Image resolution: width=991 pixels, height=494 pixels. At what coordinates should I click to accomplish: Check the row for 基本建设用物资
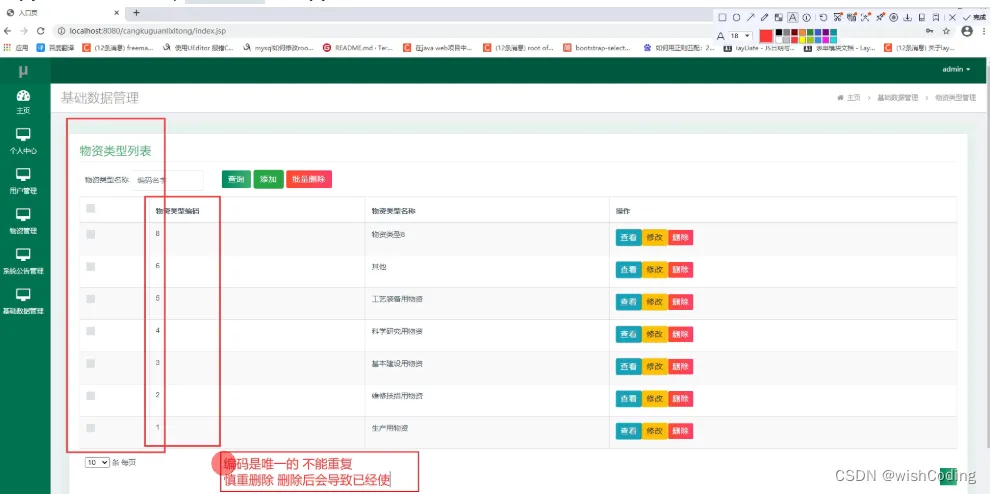coord(90,363)
